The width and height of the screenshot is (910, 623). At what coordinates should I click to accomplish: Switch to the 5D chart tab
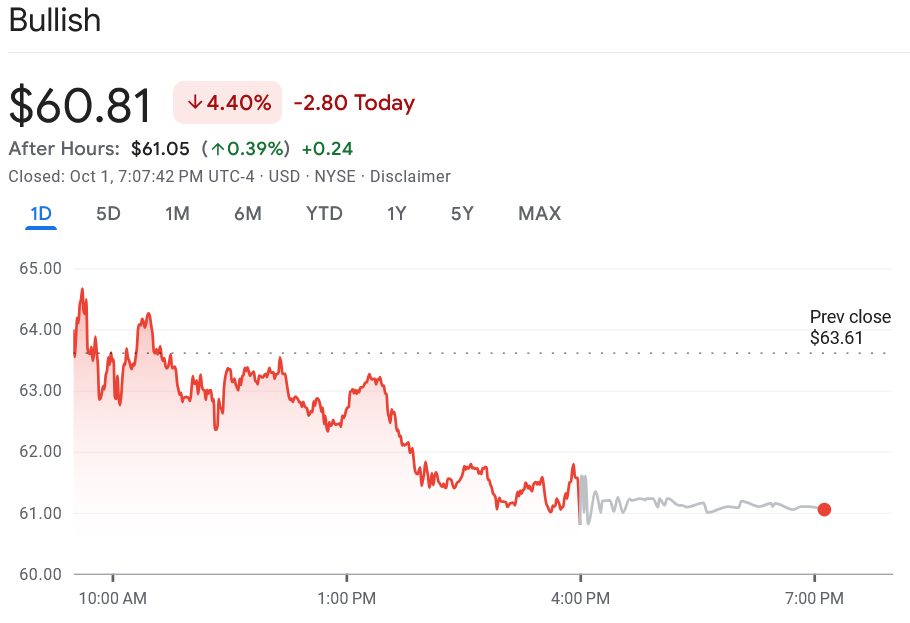click(x=108, y=213)
